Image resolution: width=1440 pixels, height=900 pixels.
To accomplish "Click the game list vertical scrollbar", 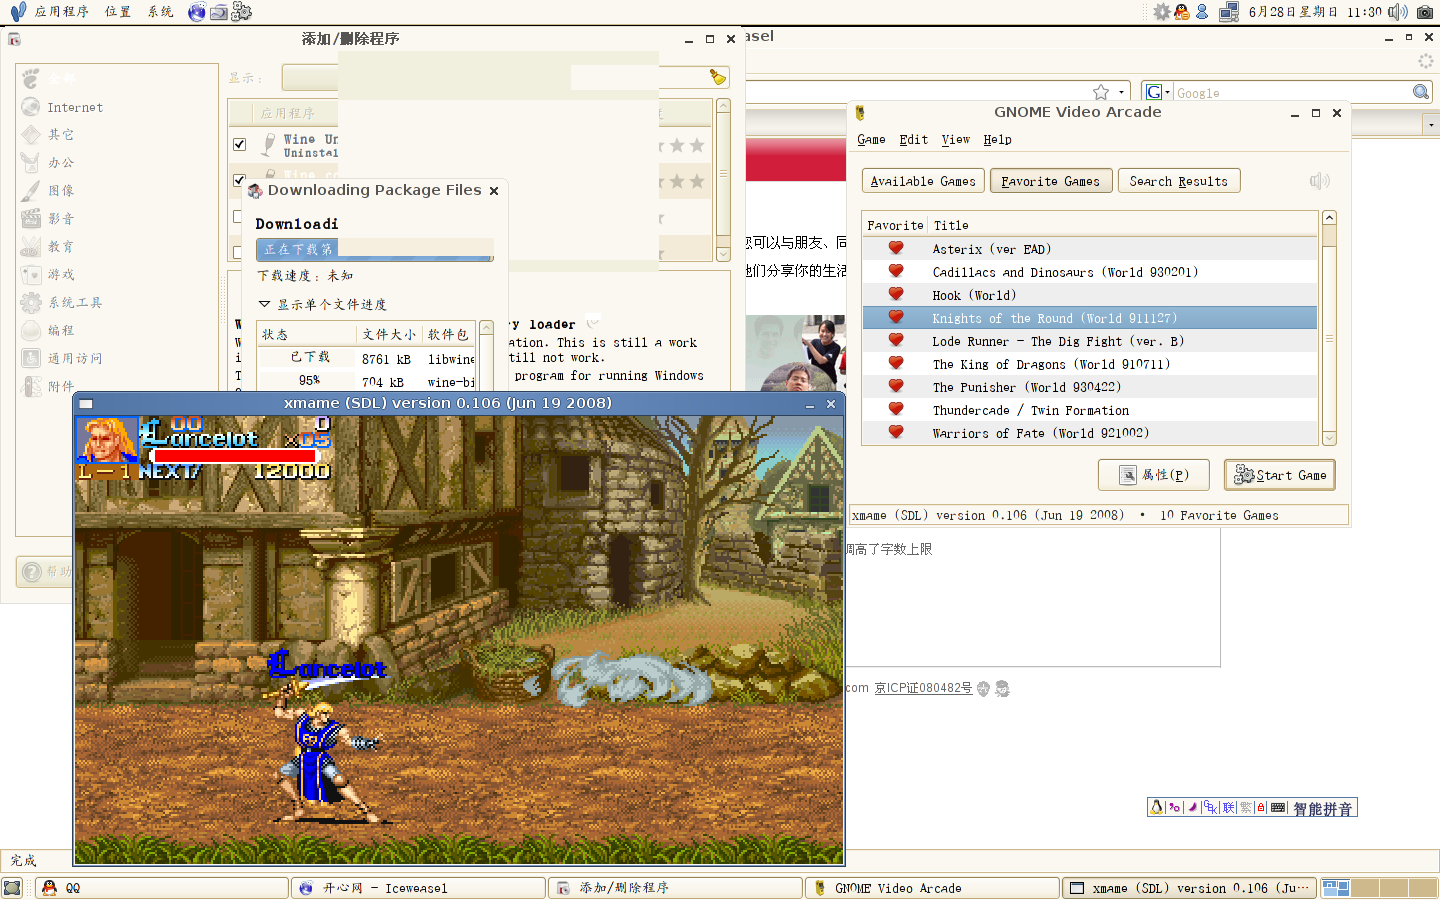I will pos(1329,328).
